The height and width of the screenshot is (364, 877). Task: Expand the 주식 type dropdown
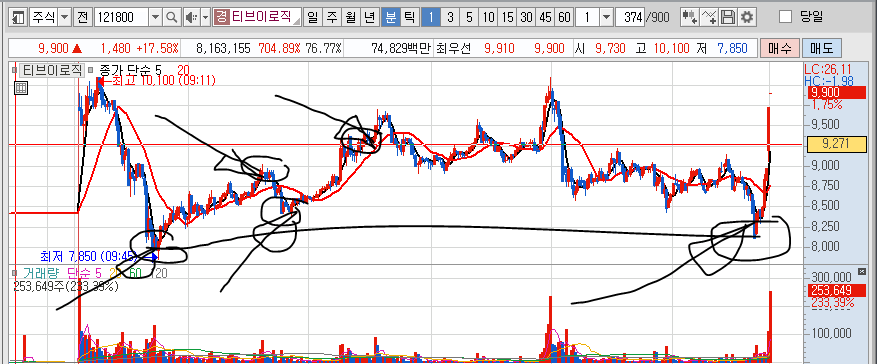tap(65, 18)
